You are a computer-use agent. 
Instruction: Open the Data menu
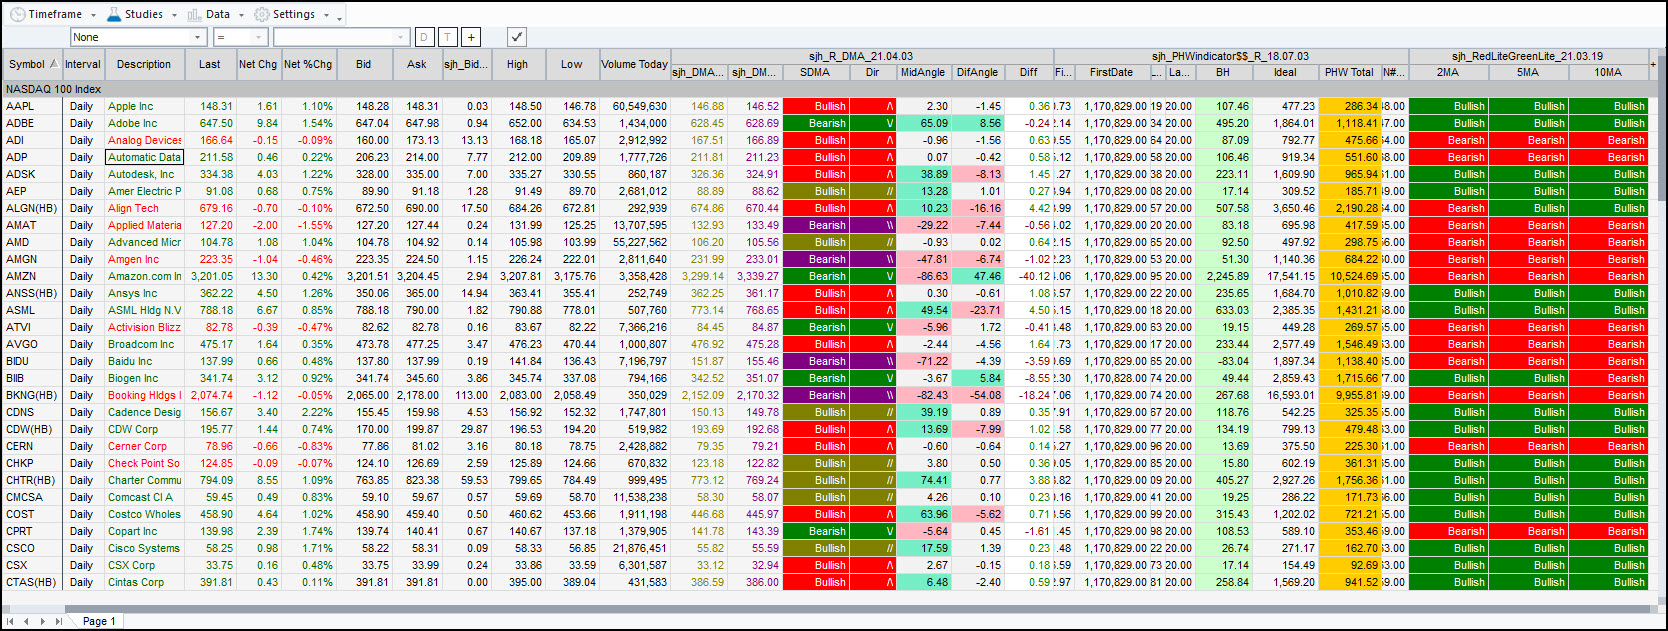coord(216,14)
